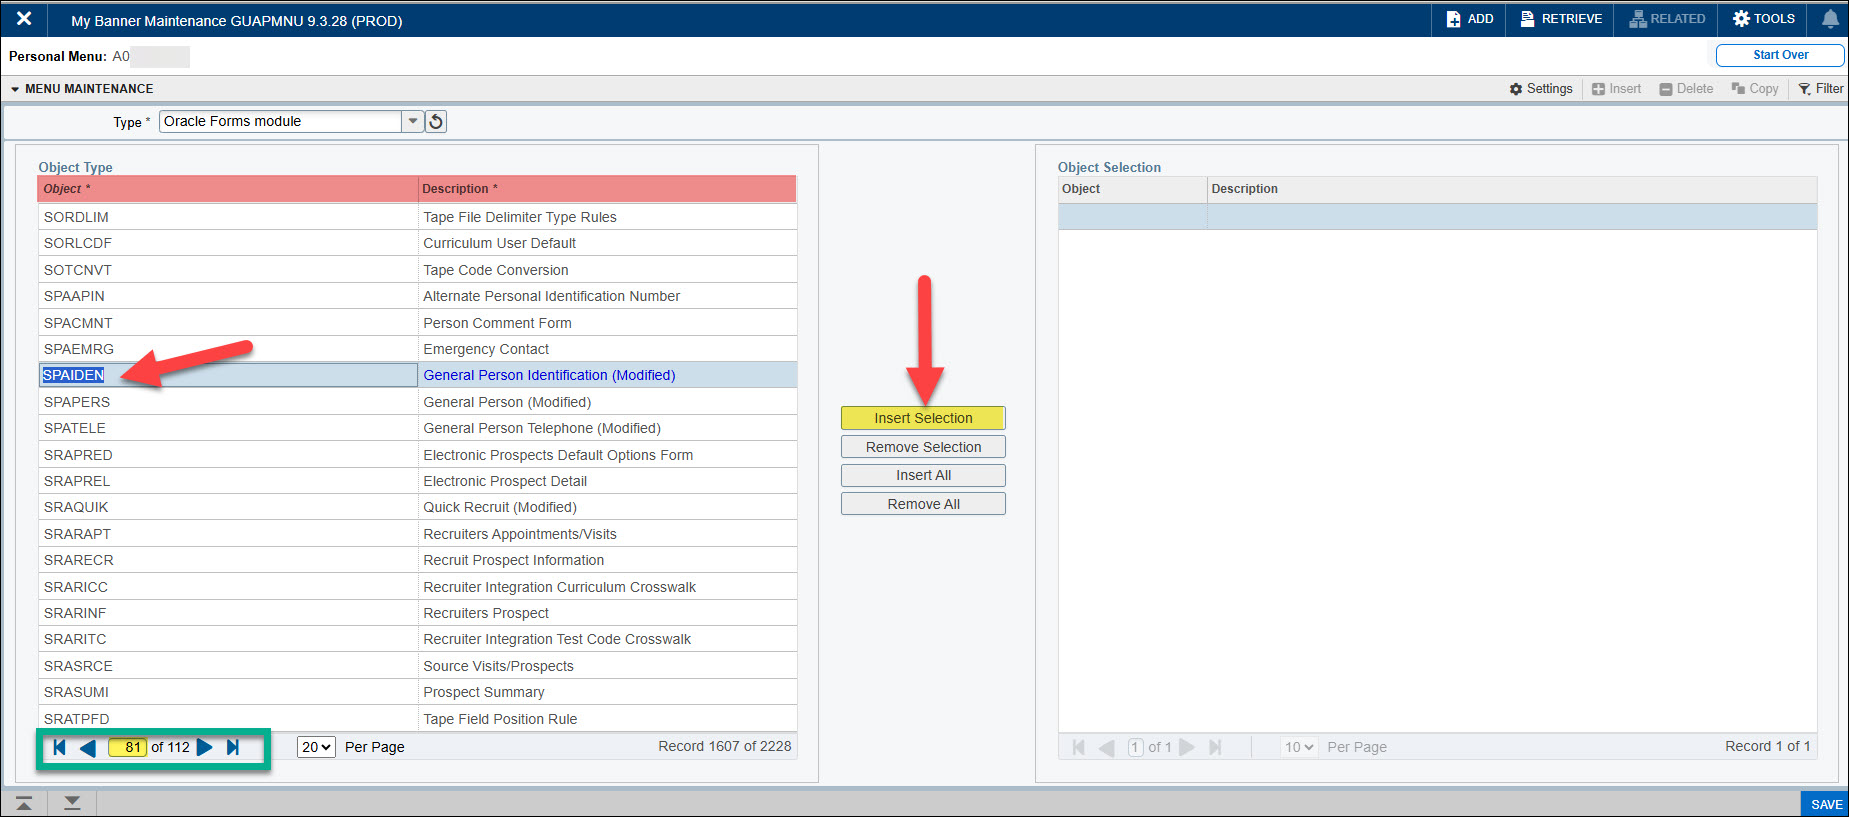Select the SRARECR object

228,560
